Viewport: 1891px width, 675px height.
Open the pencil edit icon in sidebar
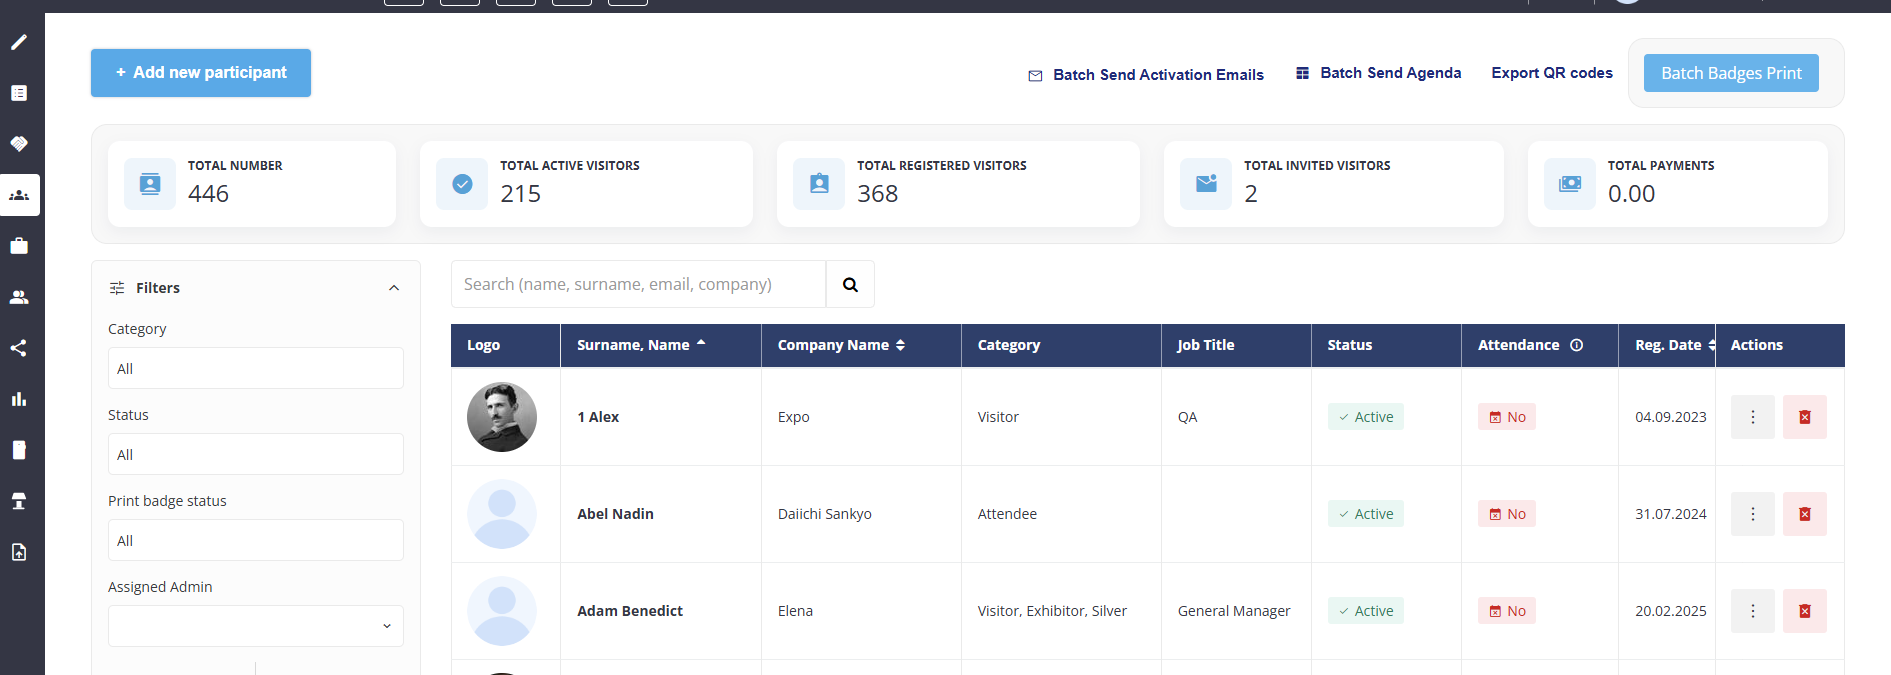pyautogui.click(x=19, y=42)
